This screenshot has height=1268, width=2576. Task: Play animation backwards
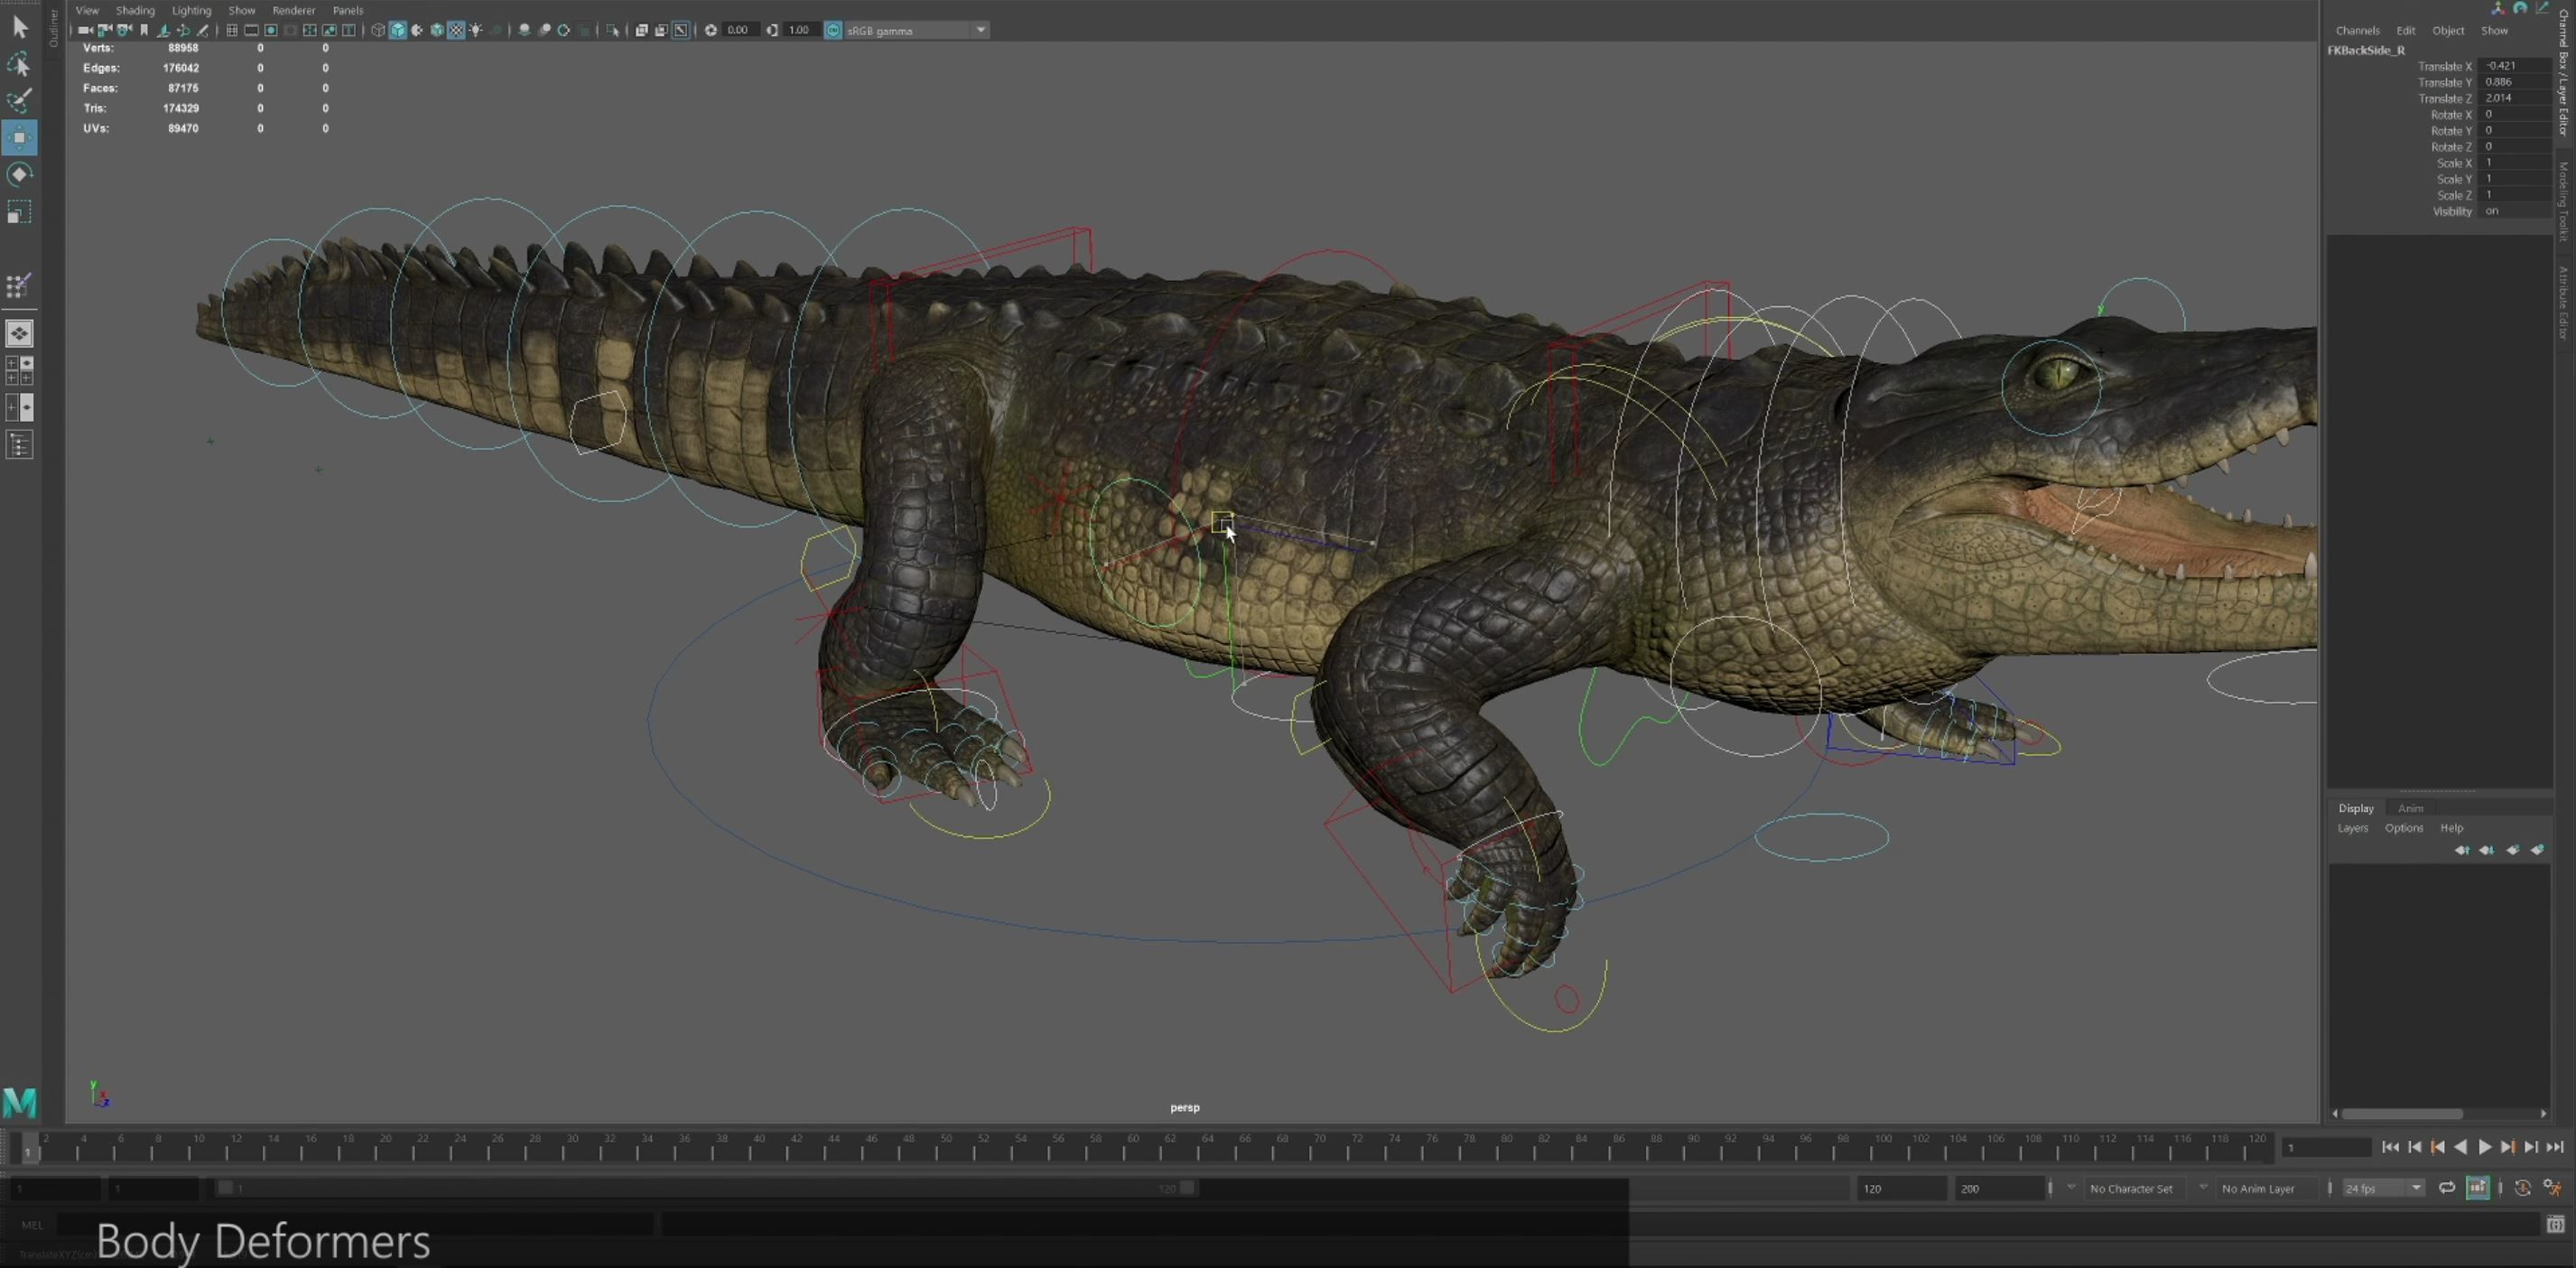click(x=2461, y=1147)
